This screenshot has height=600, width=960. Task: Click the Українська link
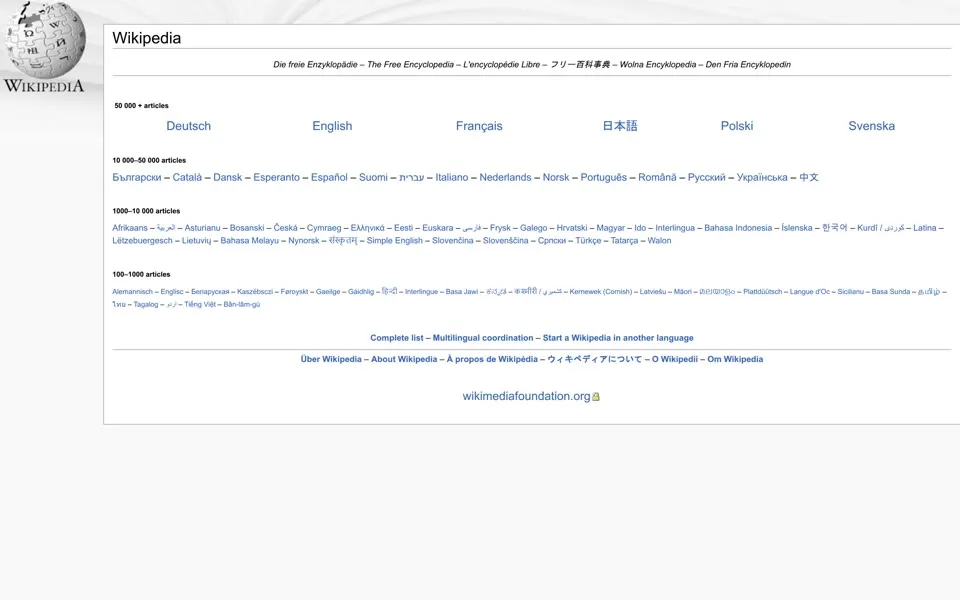(x=762, y=178)
